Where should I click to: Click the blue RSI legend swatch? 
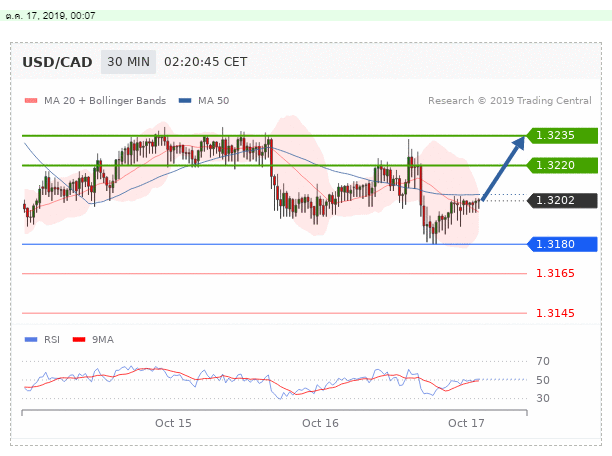pos(31,340)
